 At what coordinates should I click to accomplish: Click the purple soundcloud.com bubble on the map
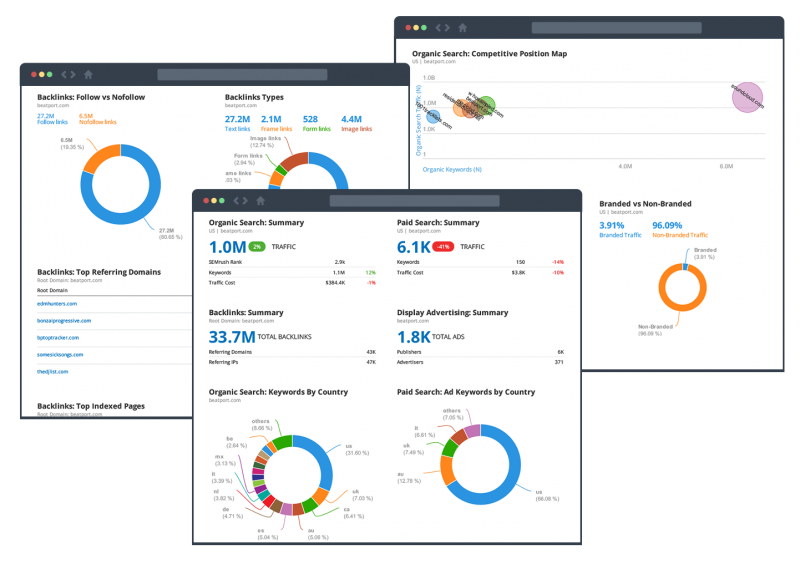tap(747, 97)
